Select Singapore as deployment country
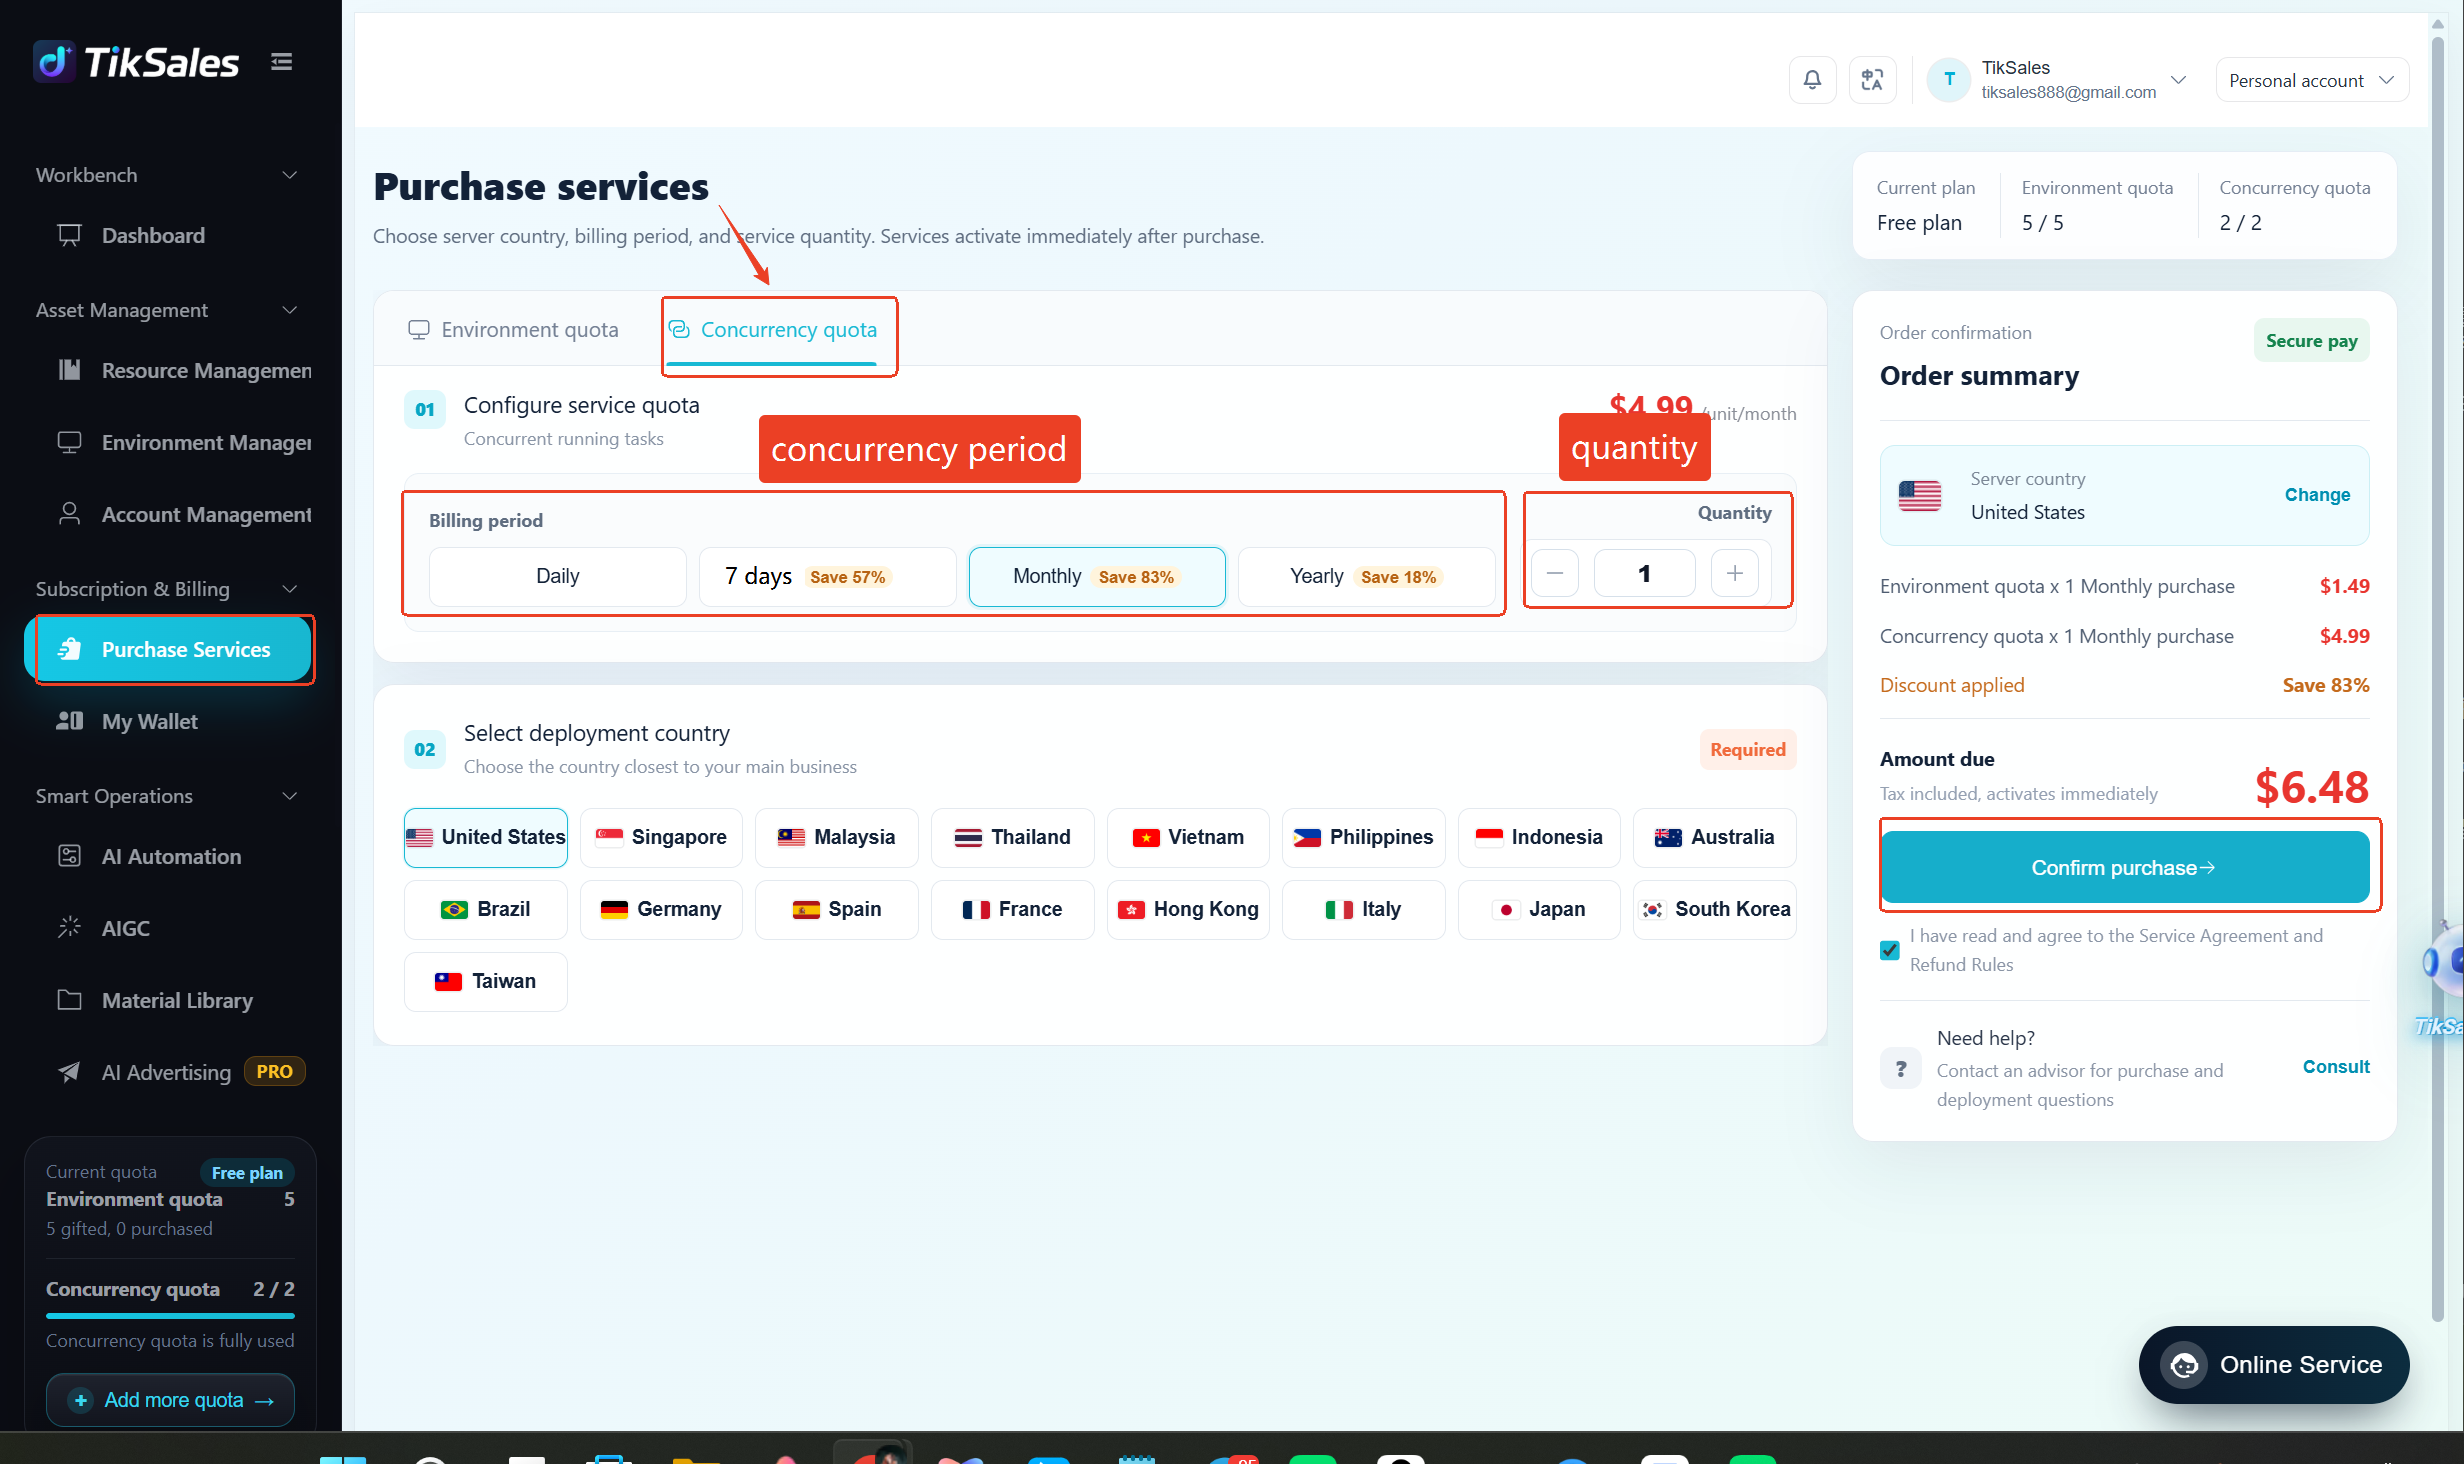 pyautogui.click(x=661, y=837)
